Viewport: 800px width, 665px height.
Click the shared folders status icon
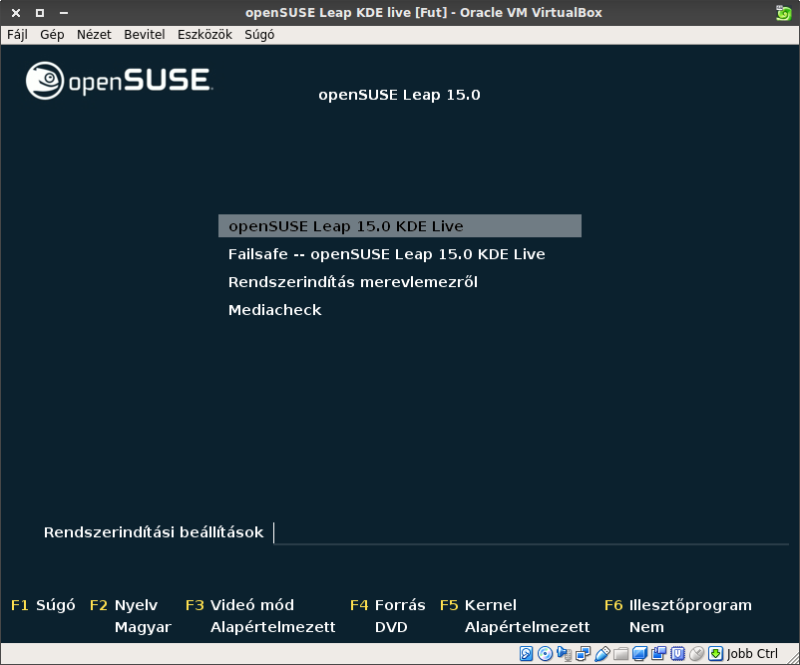pos(621,653)
